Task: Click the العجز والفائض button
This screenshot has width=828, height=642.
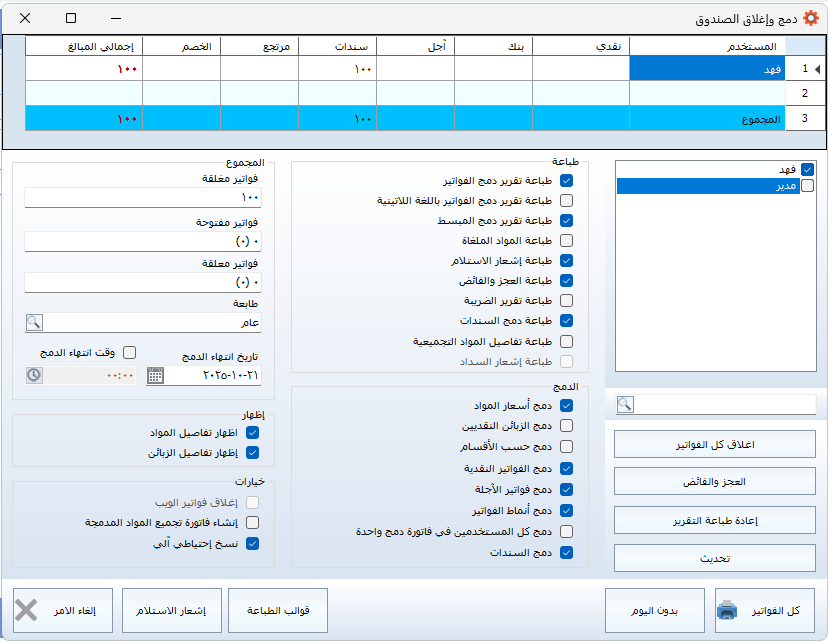Action: [714, 482]
